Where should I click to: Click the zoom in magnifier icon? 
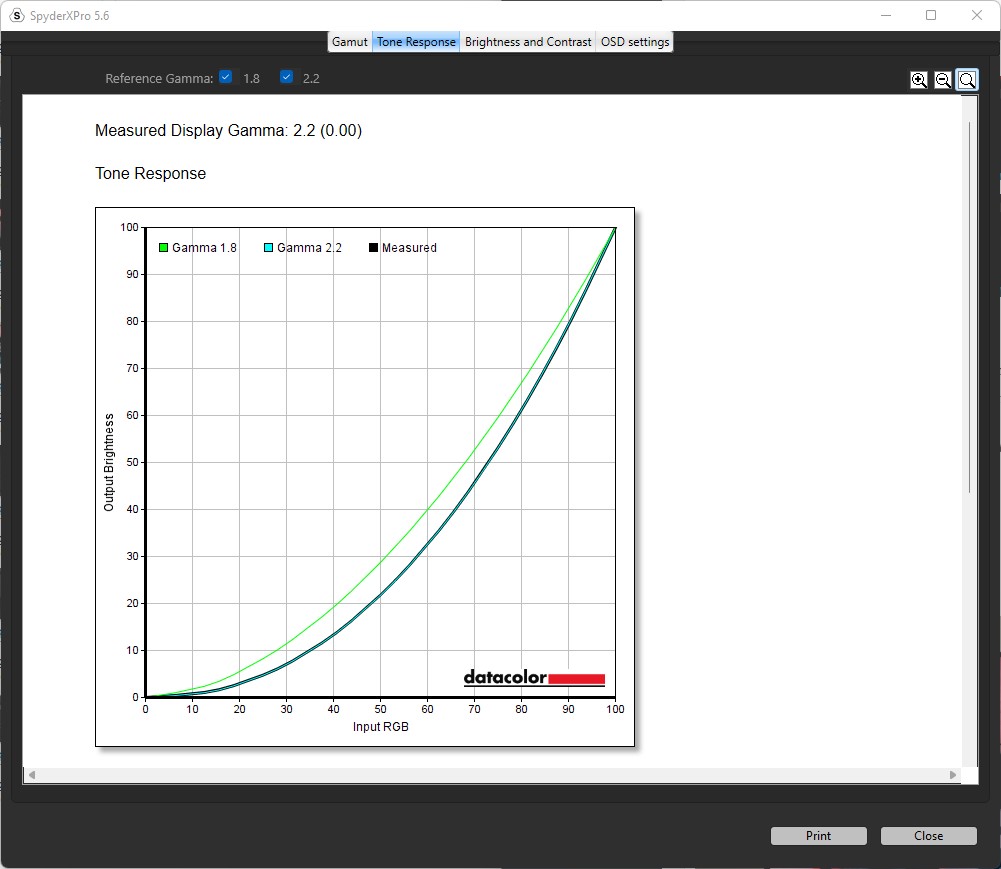[x=919, y=80]
